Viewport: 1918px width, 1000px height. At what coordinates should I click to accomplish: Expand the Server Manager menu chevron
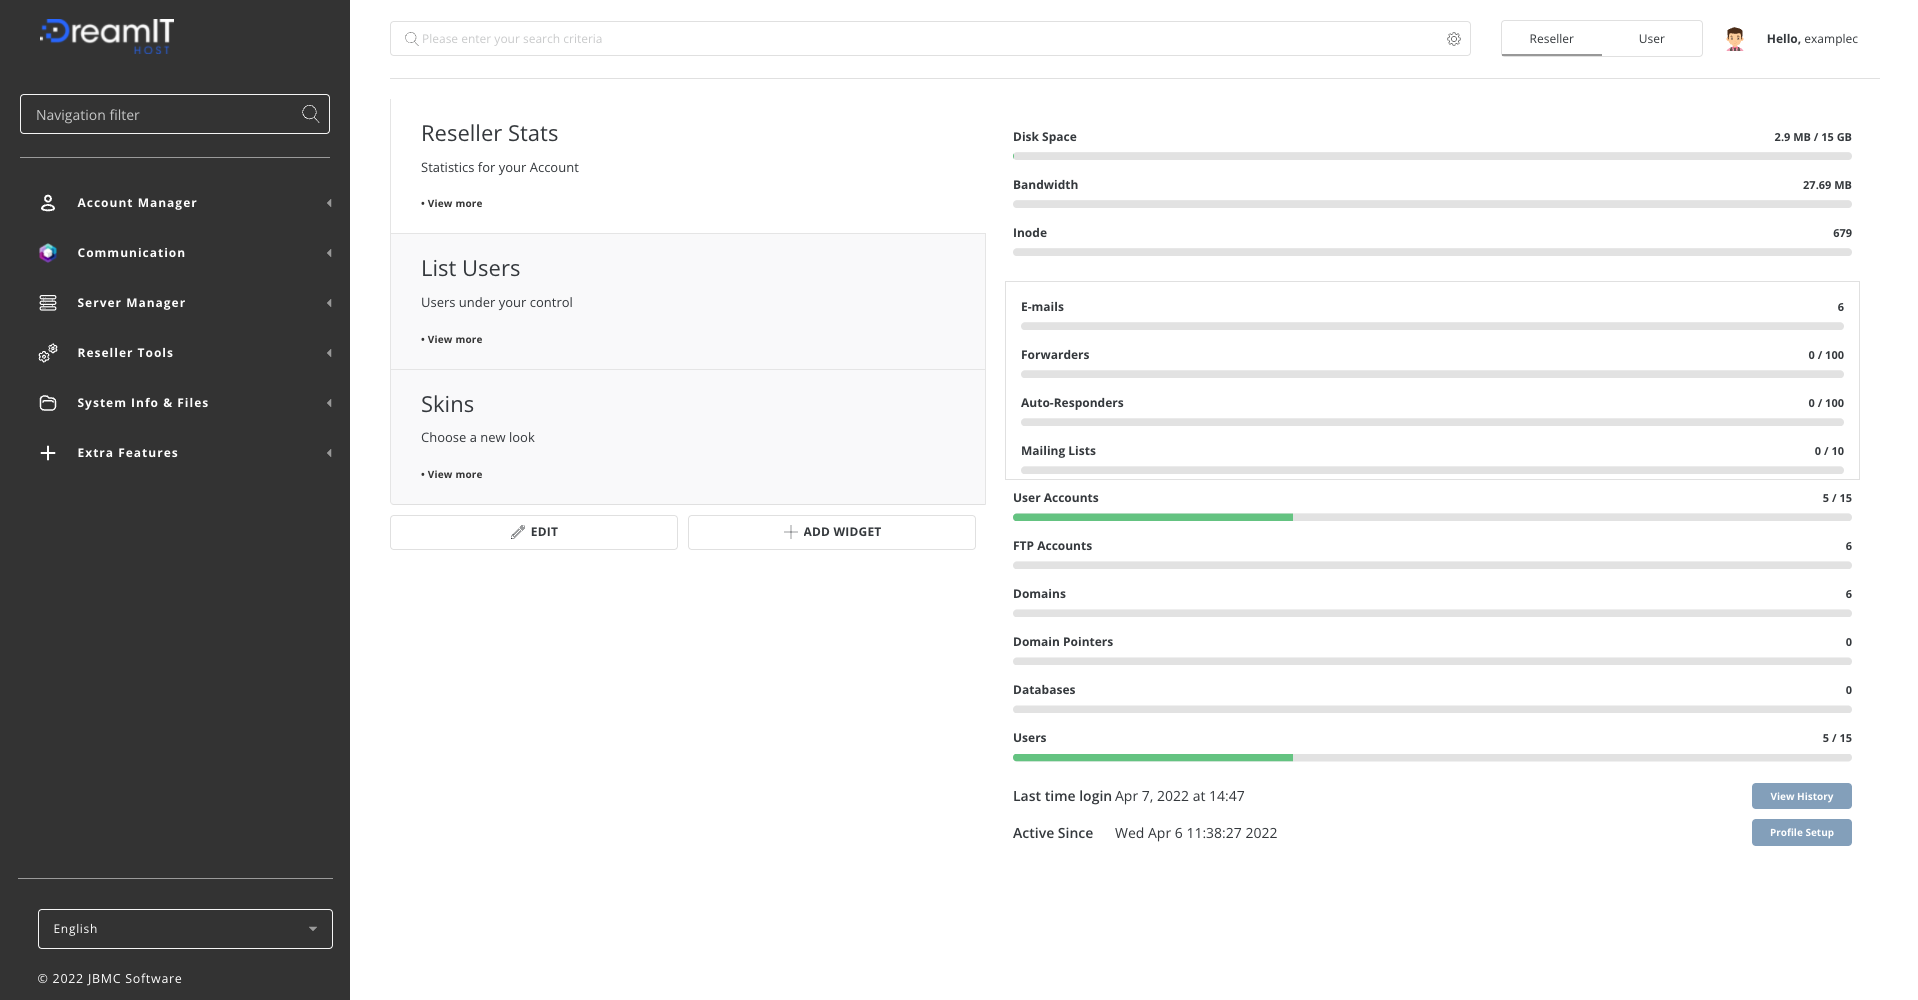(329, 302)
